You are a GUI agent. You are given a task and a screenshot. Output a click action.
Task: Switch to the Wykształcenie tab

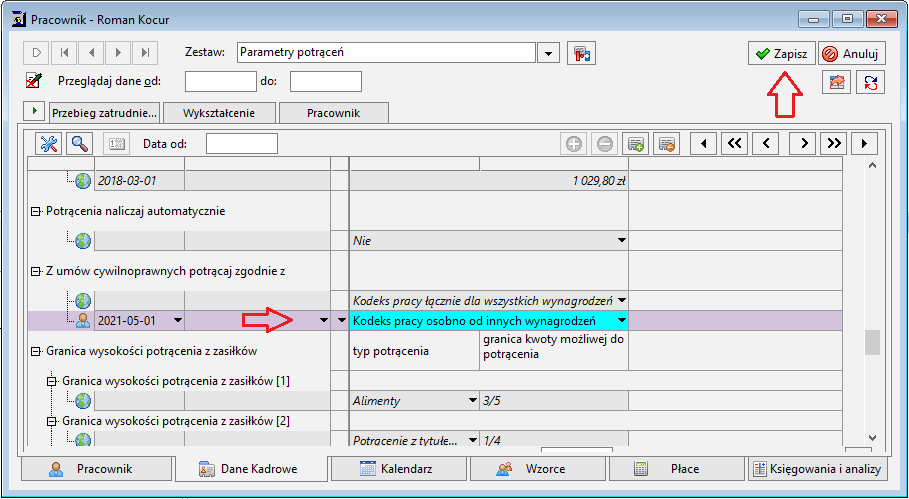(219, 113)
